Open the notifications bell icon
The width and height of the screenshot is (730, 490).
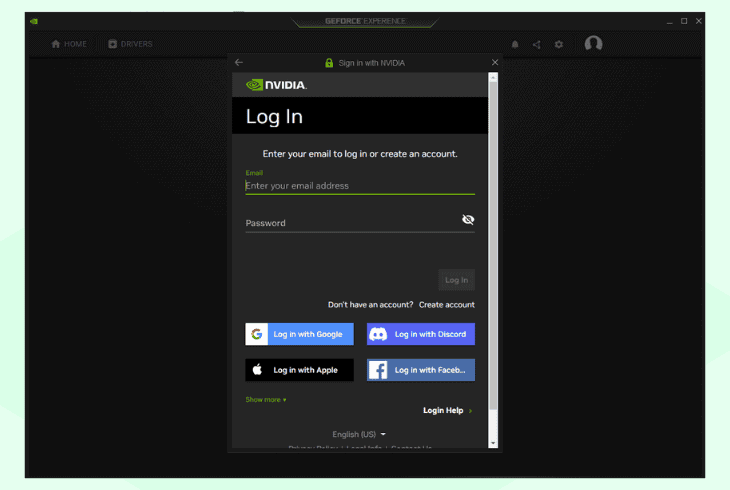click(515, 44)
